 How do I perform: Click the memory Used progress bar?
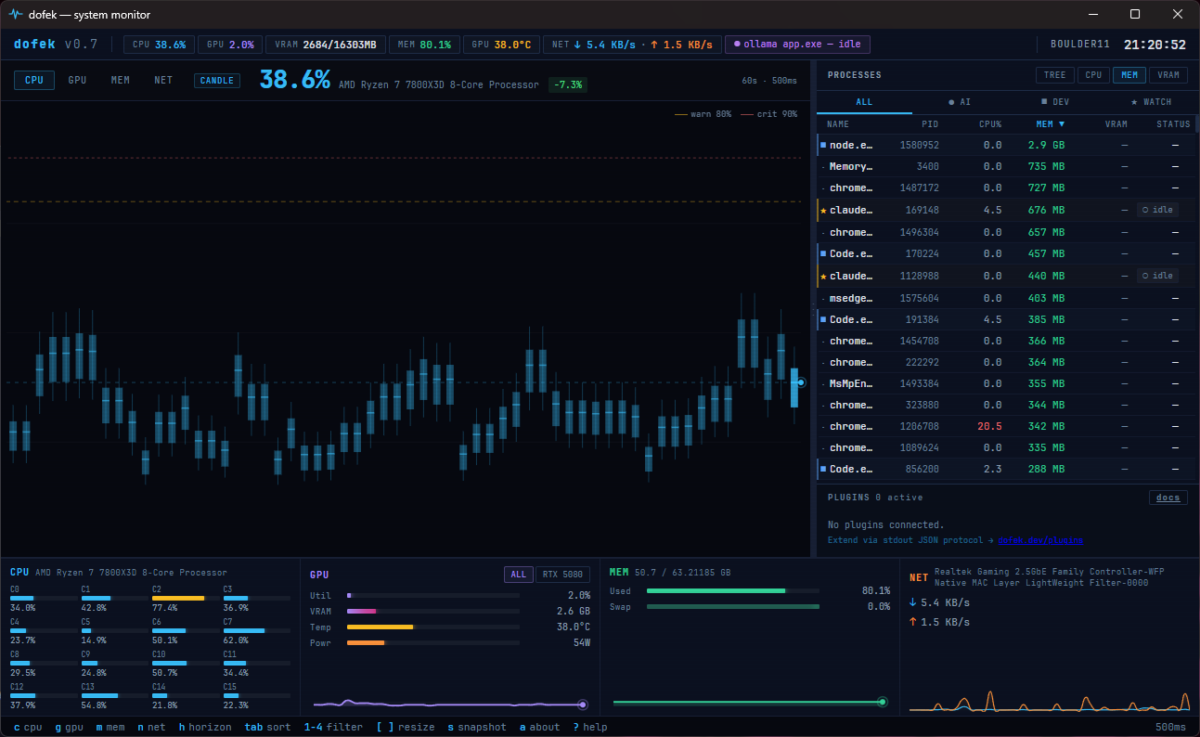point(733,591)
